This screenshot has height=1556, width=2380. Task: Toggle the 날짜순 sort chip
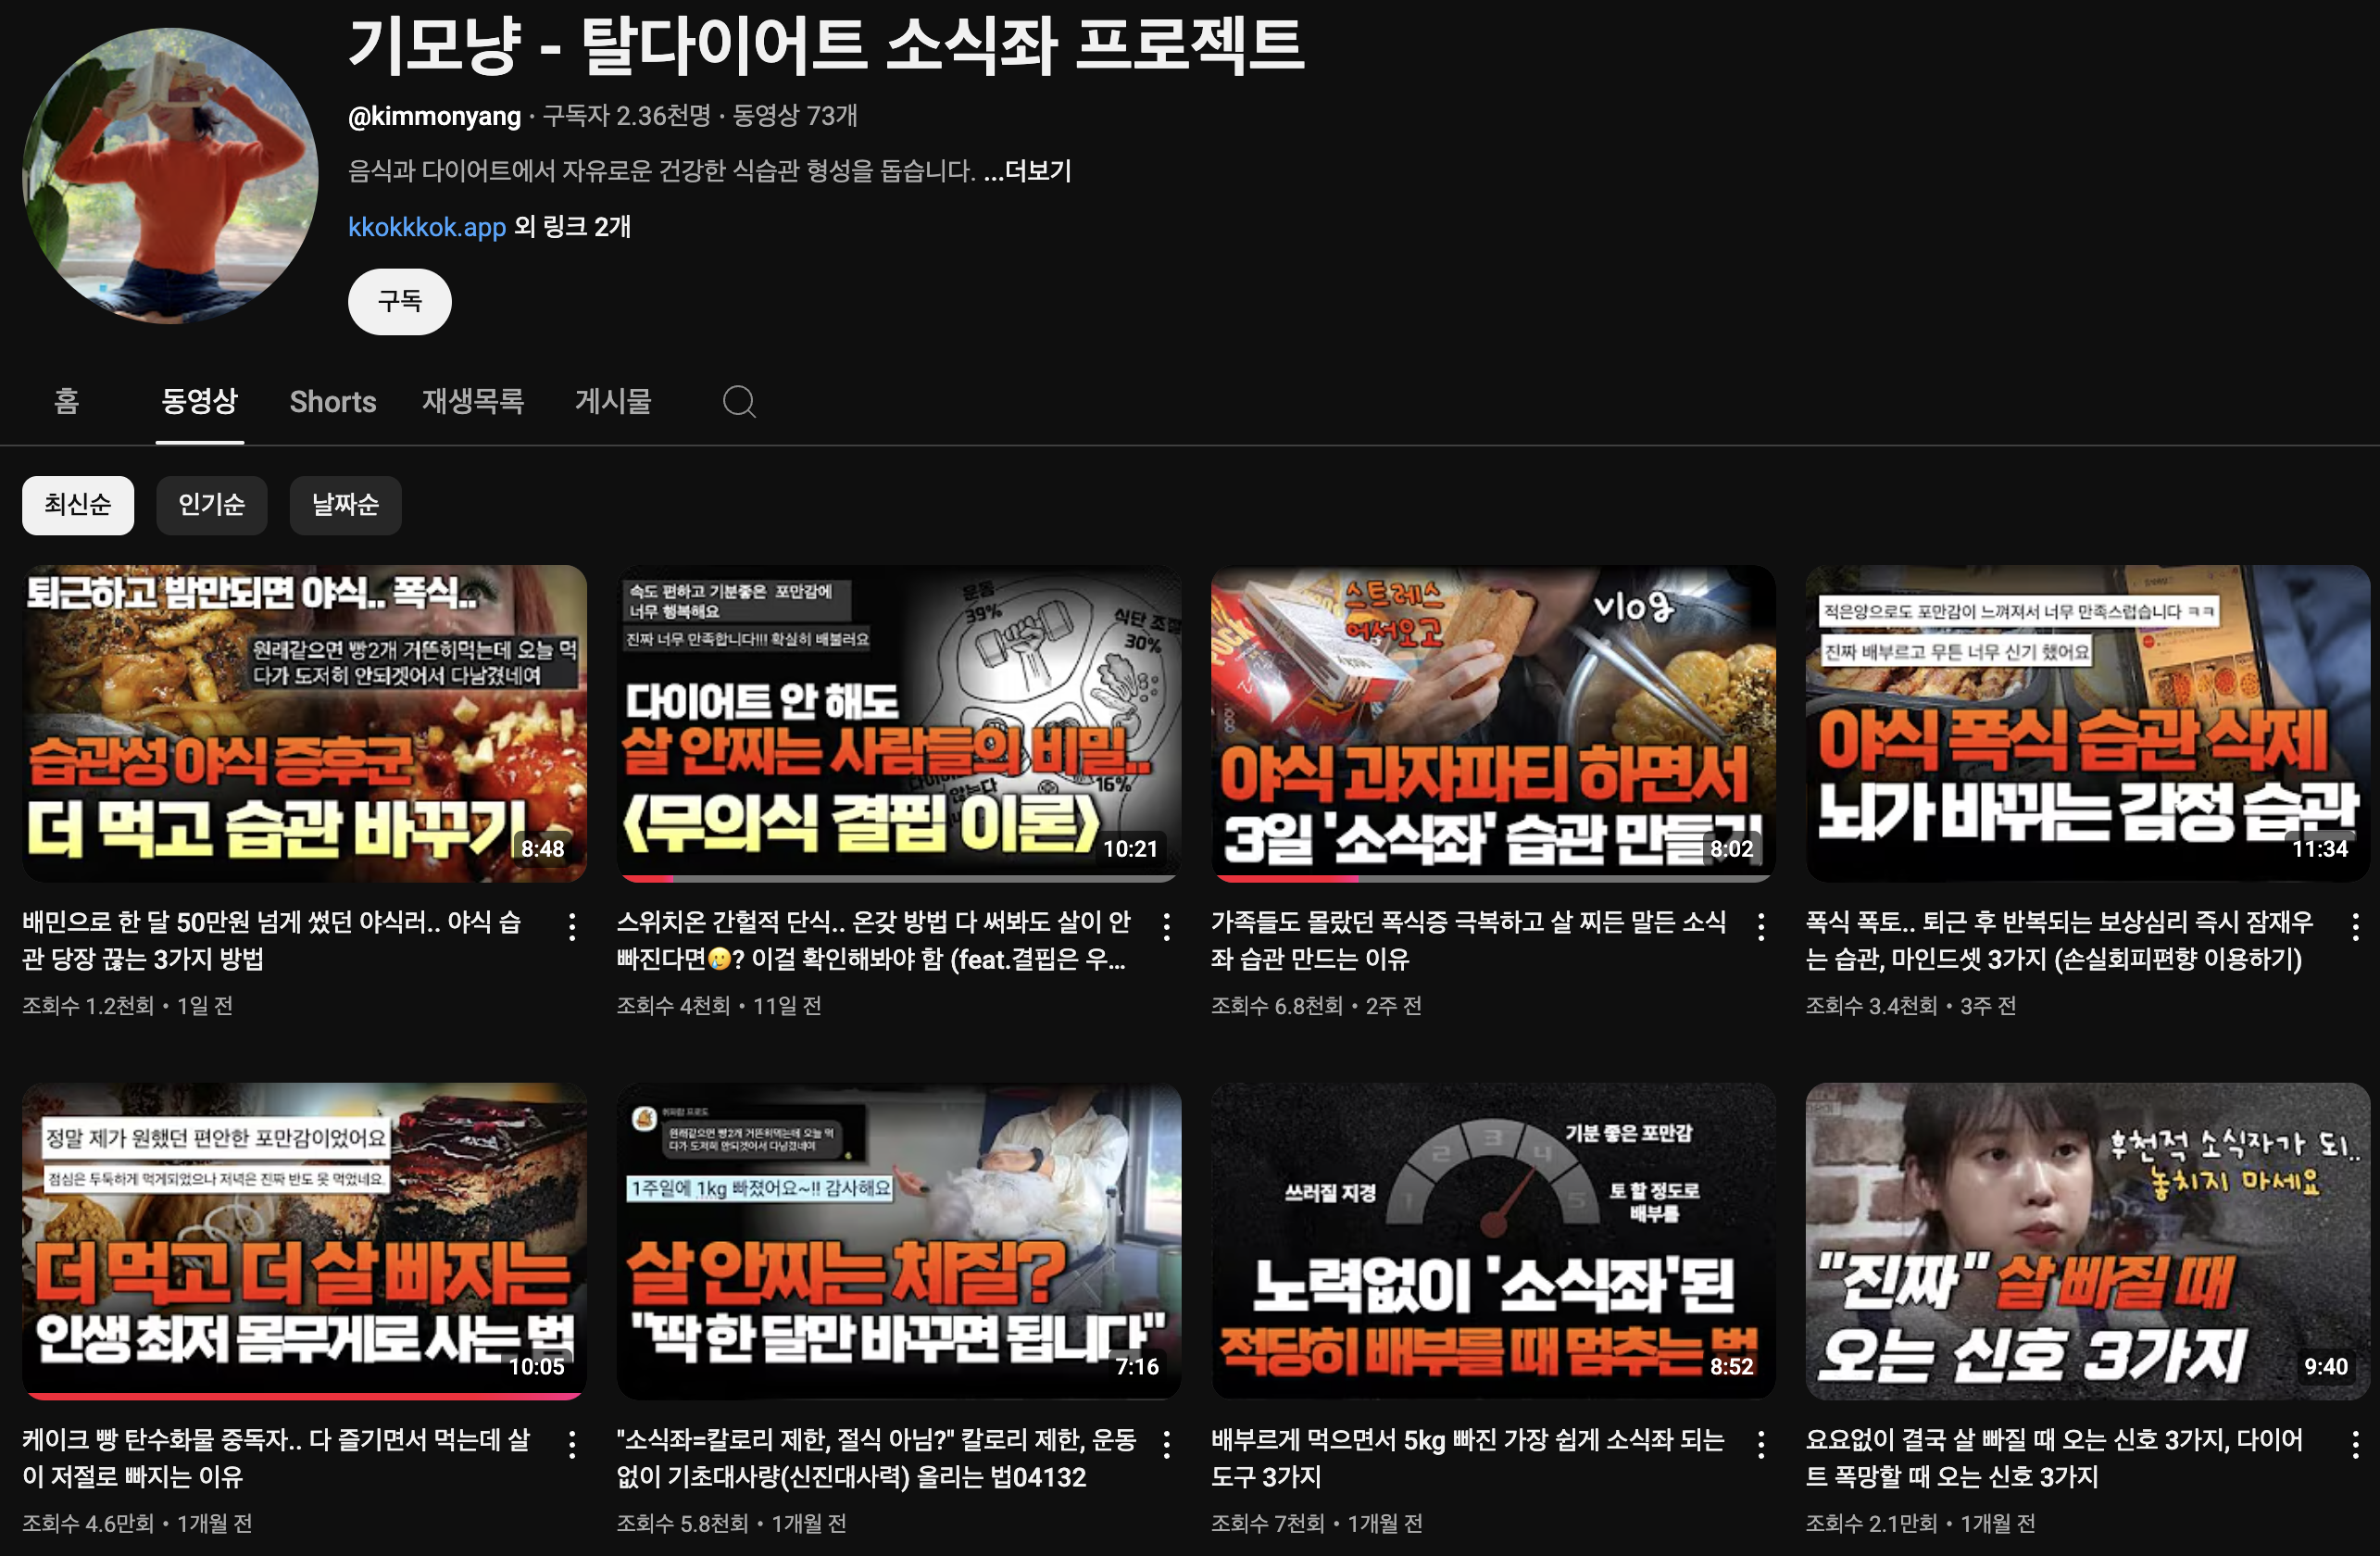345,505
